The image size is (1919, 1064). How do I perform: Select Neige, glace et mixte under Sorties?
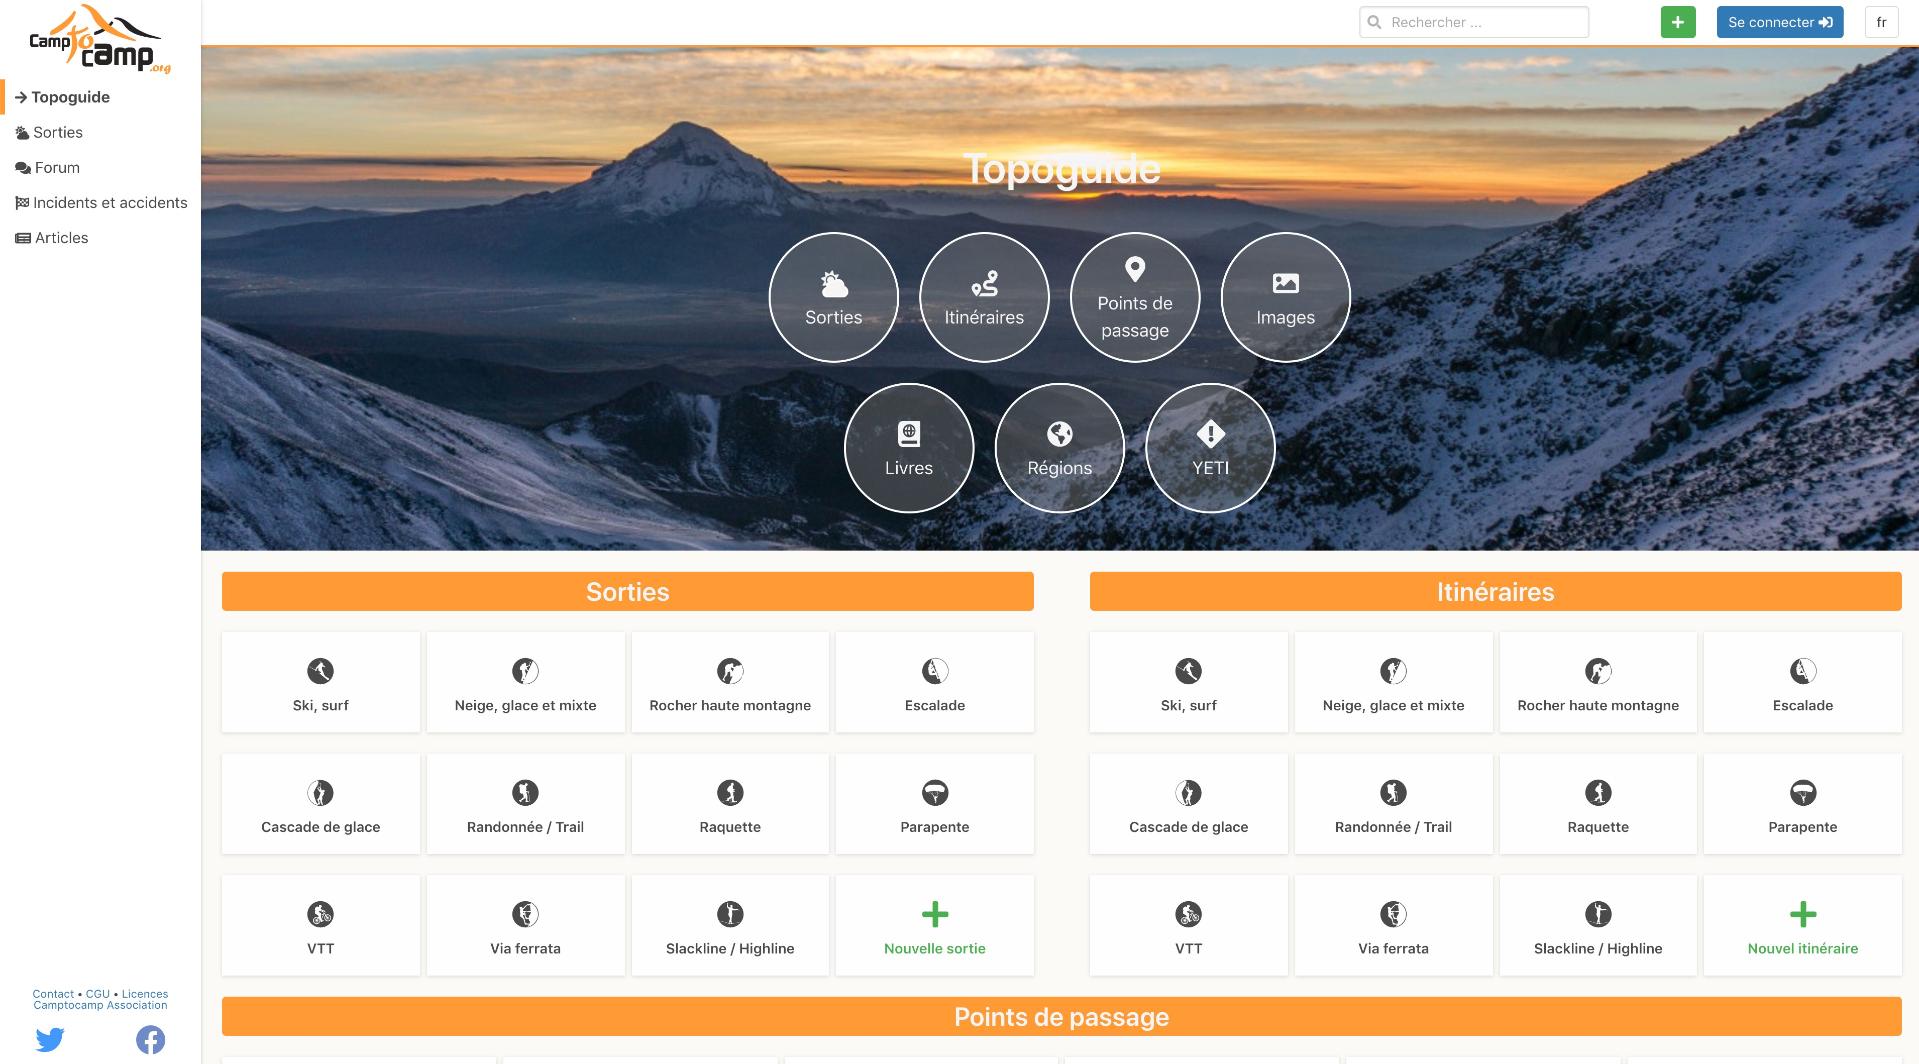click(x=526, y=682)
